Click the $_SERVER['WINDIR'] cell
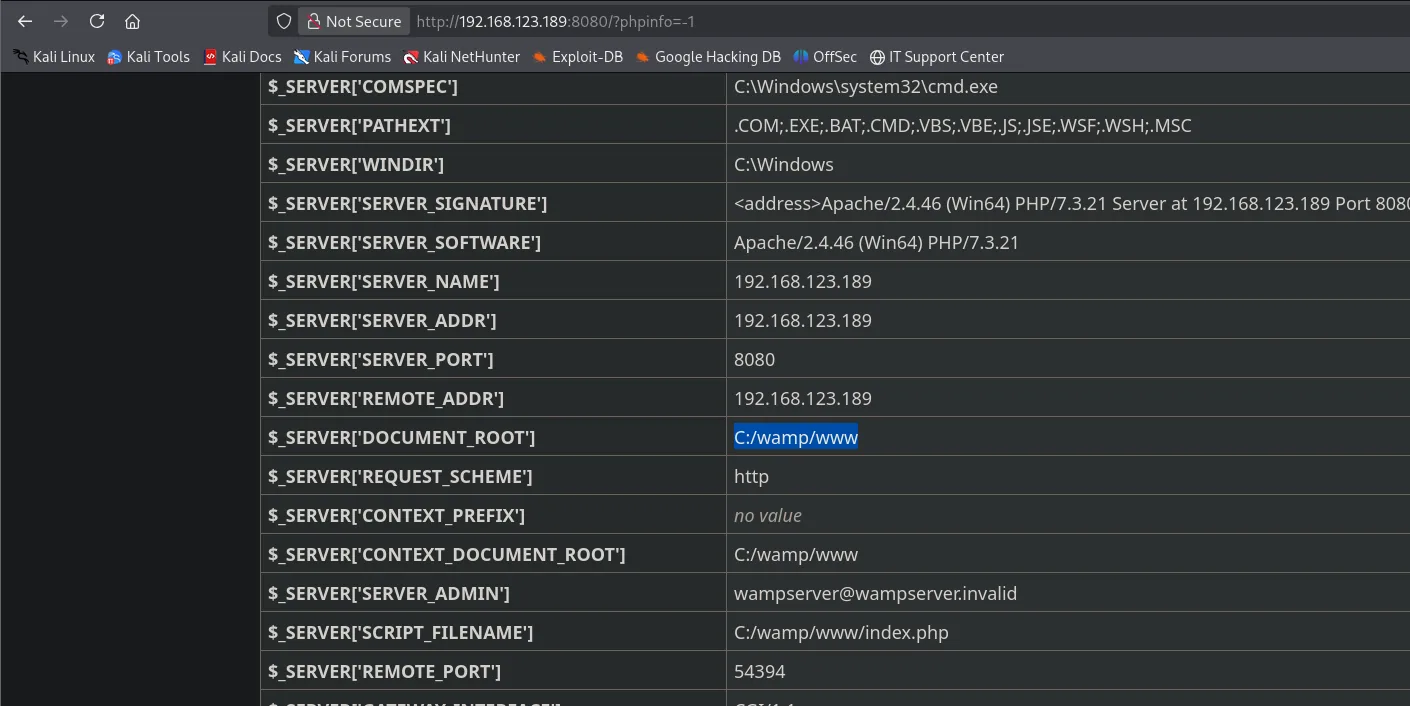1410x706 pixels. click(x=493, y=165)
